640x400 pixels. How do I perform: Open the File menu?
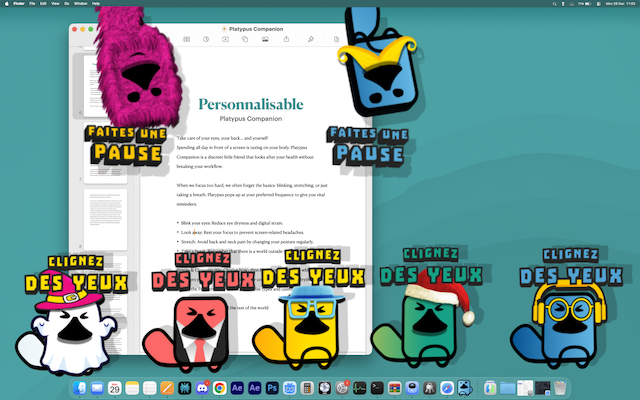pyautogui.click(x=32, y=4)
